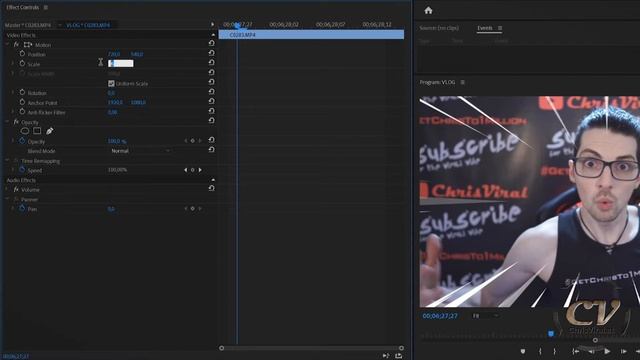This screenshot has height=360, width=640.
Task: Click the Speed value 100.00%
Action: pos(118,170)
